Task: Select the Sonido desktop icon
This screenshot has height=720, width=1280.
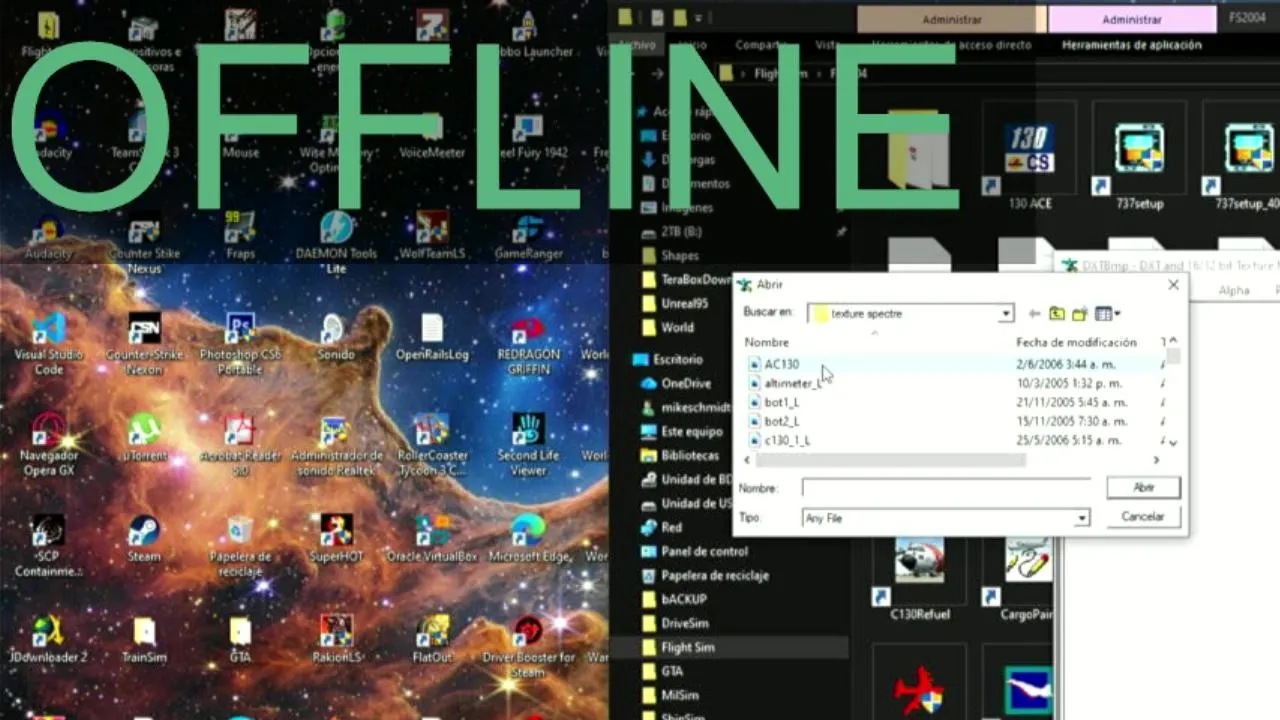Action: [x=336, y=337]
